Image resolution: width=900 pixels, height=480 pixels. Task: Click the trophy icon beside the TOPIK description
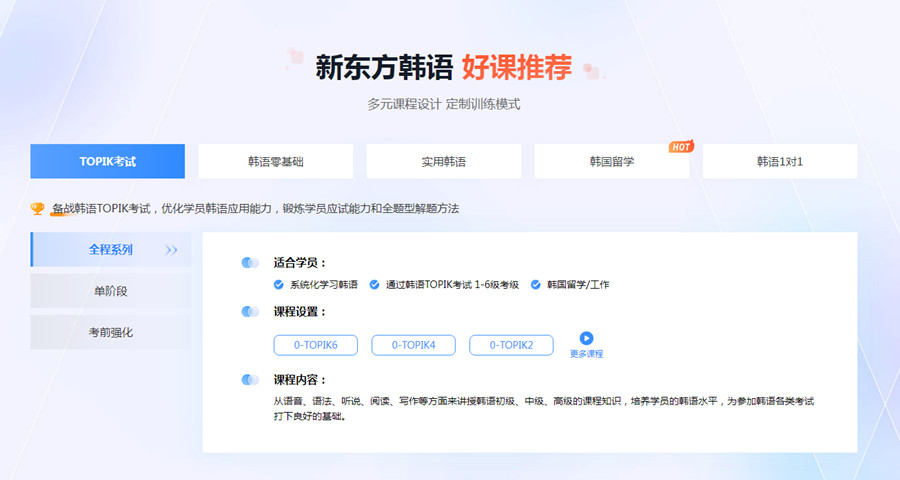38,208
